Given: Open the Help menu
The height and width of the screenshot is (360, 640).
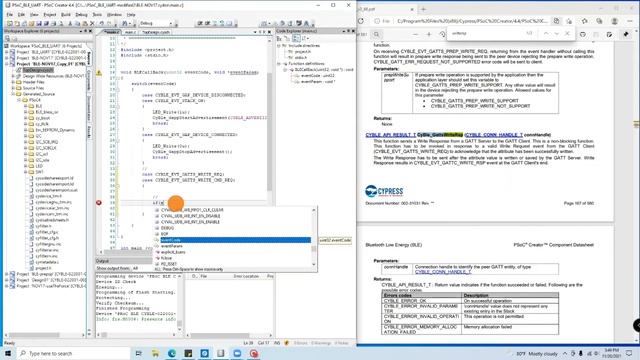Looking at the screenshot, I should 131,15.
